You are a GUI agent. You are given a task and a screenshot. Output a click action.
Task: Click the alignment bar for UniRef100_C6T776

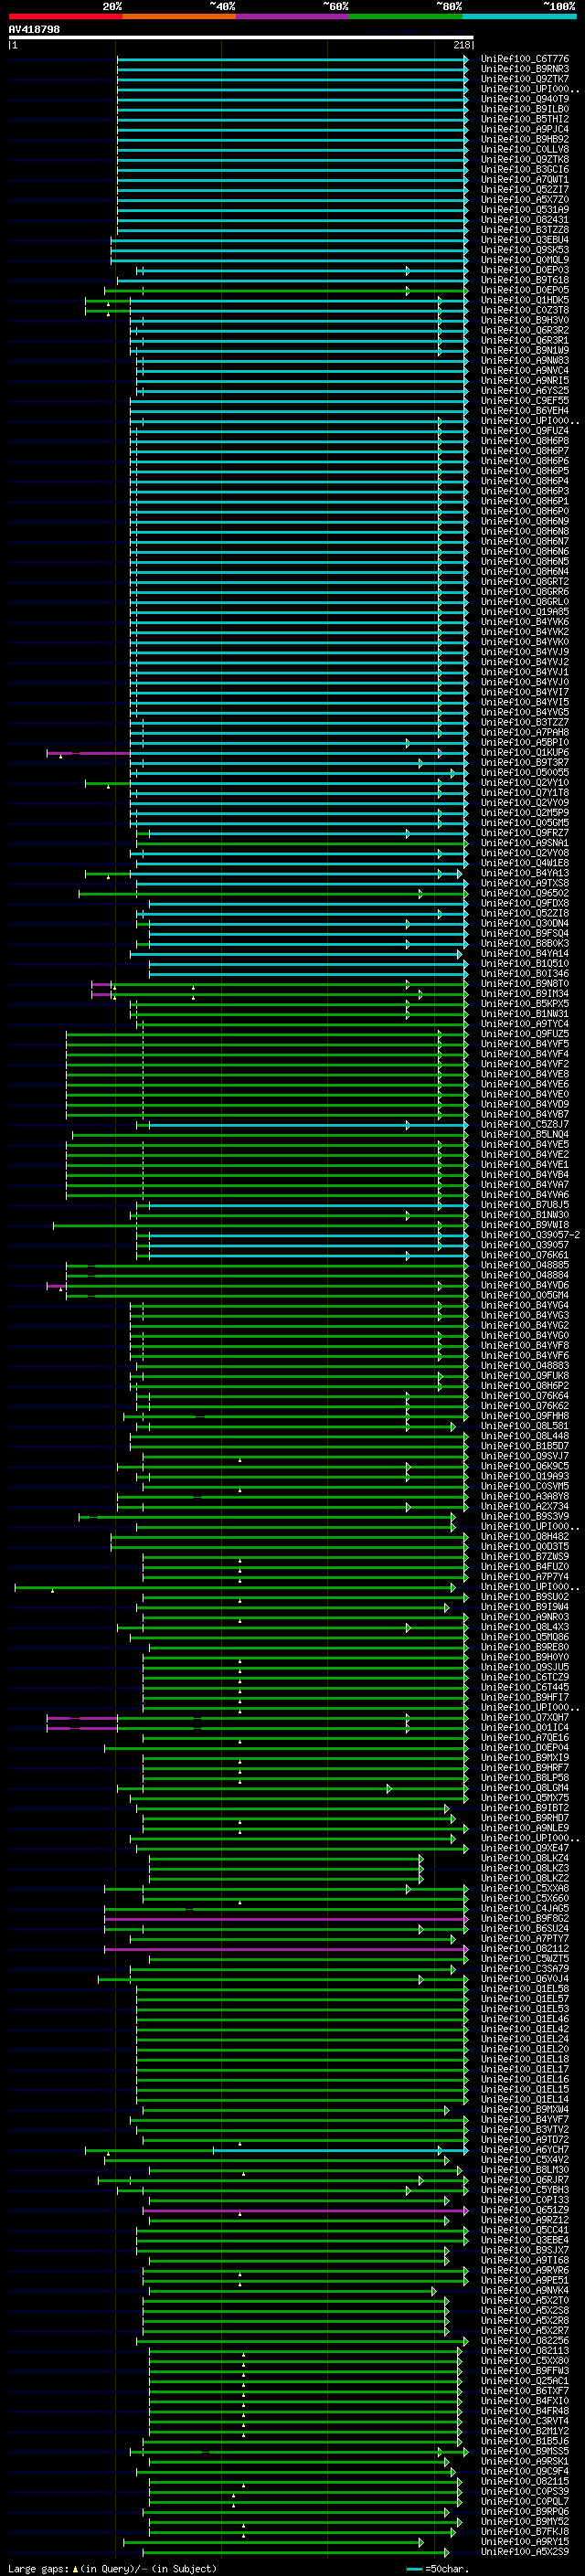tap(292, 59)
